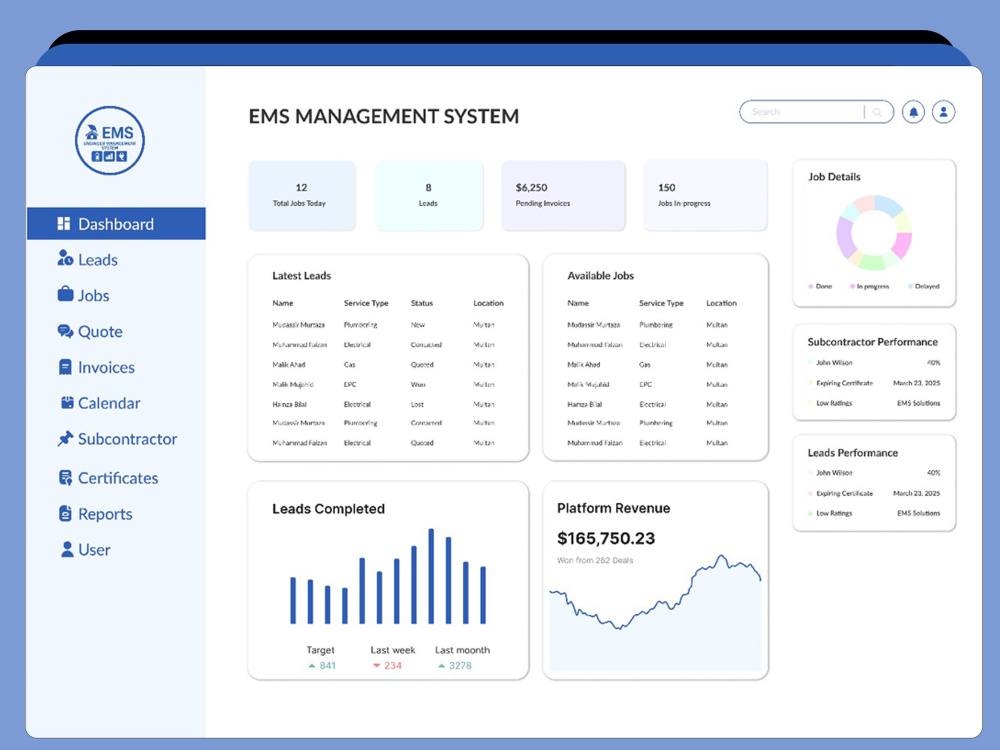Click Service Type header in Available Jobs
The width and height of the screenshot is (1000, 750).
(x=661, y=303)
